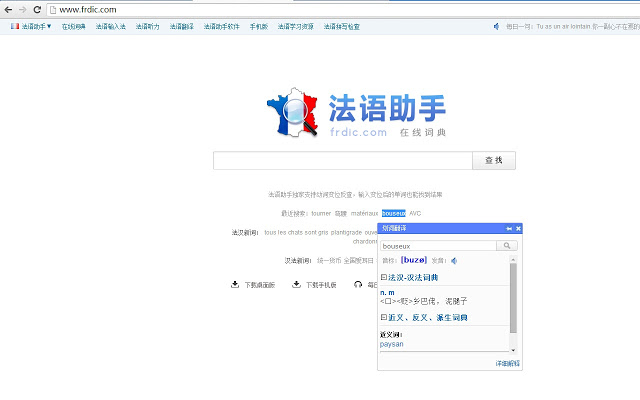Open the 下载手机版 download link
Viewport: 640px width, 400px height.
point(321,285)
